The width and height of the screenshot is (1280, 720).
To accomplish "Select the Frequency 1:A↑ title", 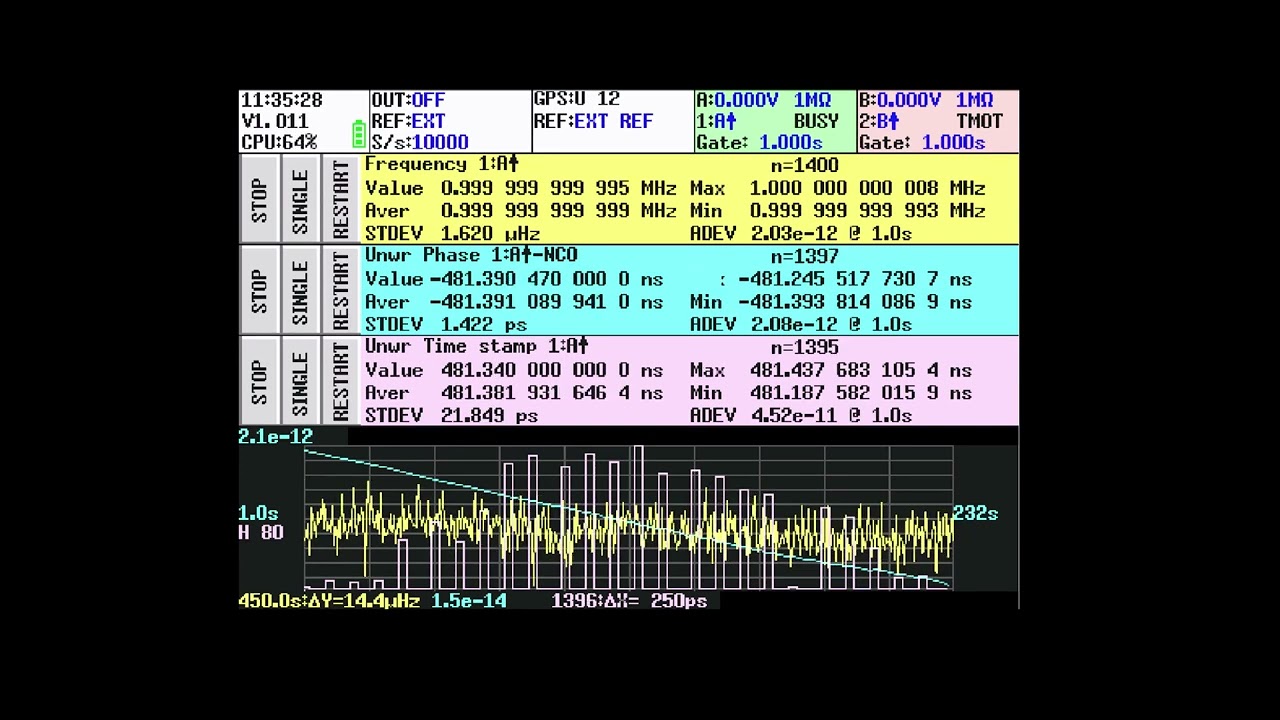I will (442, 164).
